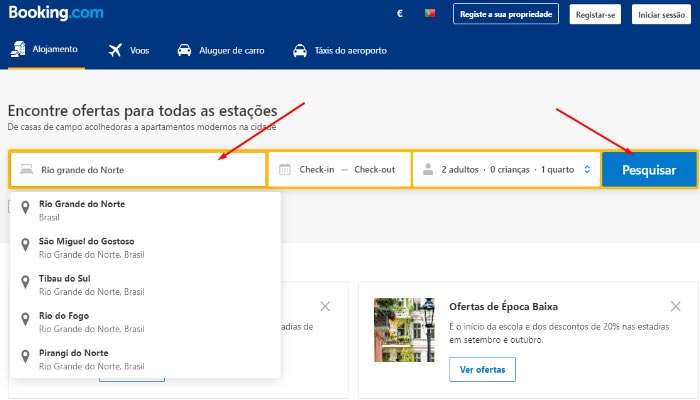Open the Check-out date picker

click(375, 170)
